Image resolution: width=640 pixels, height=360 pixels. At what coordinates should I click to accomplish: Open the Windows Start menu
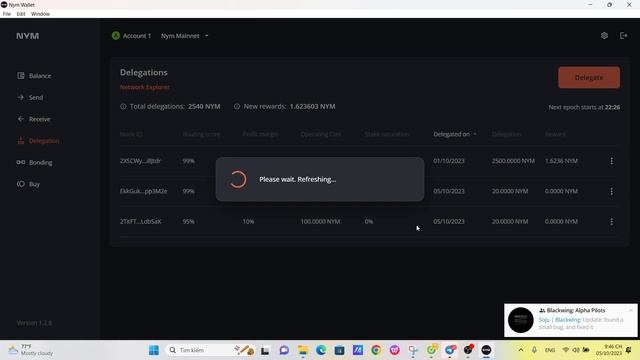click(154, 350)
